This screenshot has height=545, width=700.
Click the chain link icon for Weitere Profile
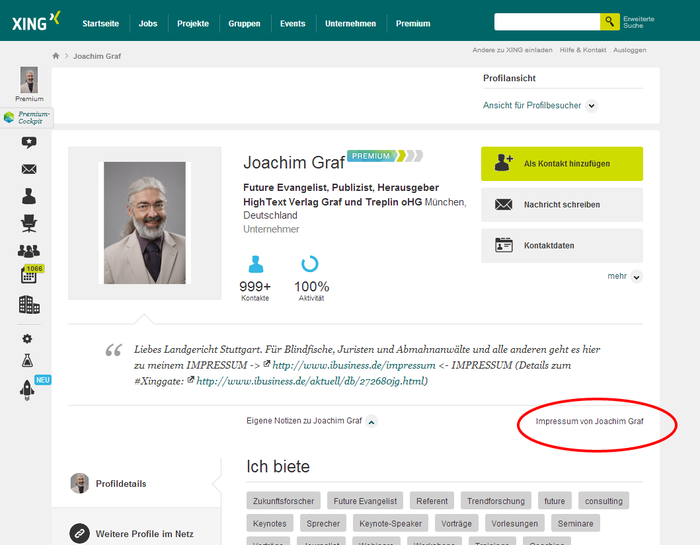click(x=79, y=533)
